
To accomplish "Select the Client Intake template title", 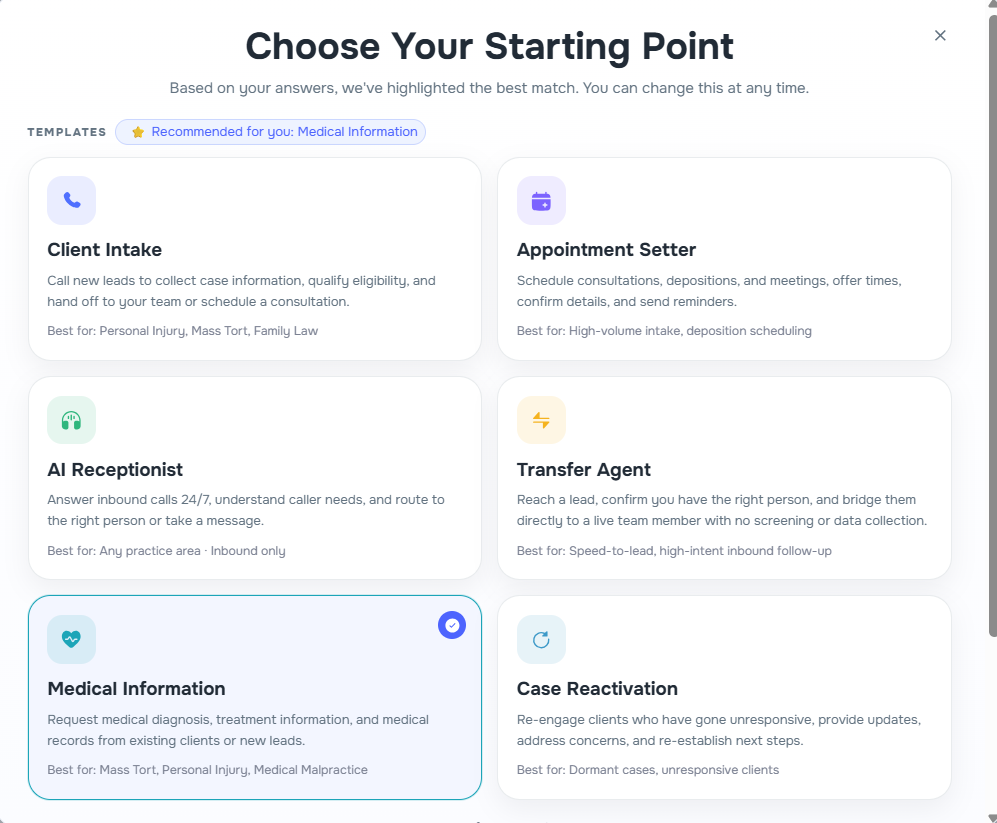I will click(x=105, y=250).
